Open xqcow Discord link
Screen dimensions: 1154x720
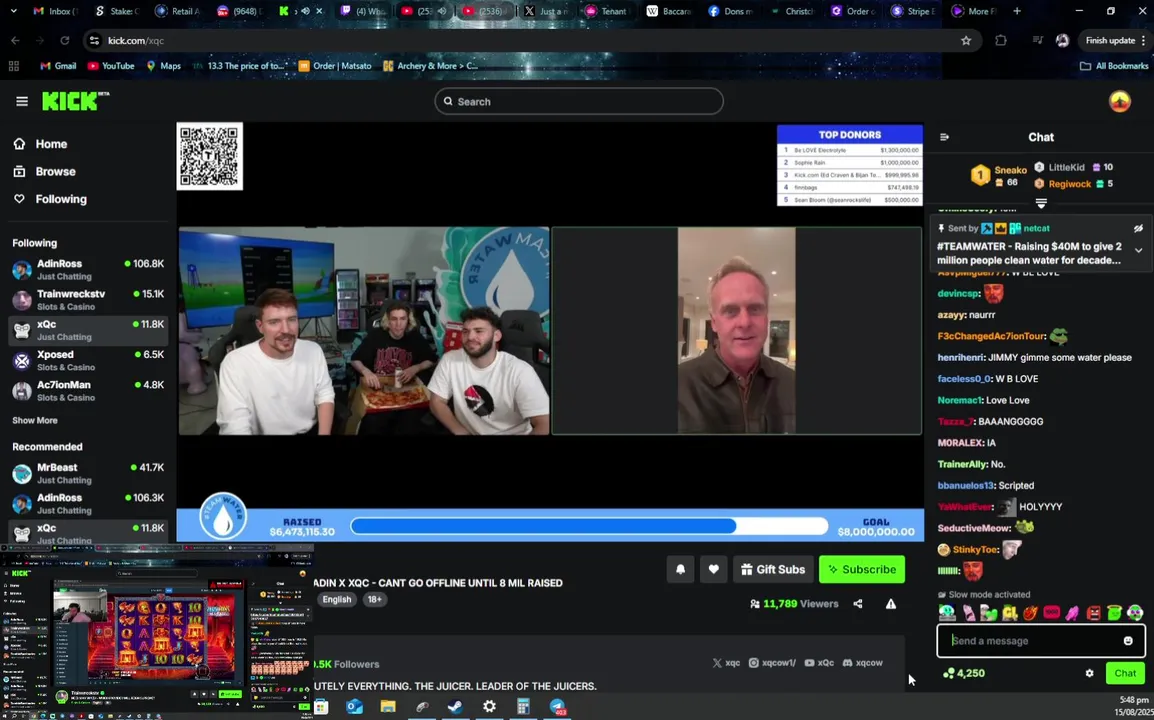(x=862, y=663)
